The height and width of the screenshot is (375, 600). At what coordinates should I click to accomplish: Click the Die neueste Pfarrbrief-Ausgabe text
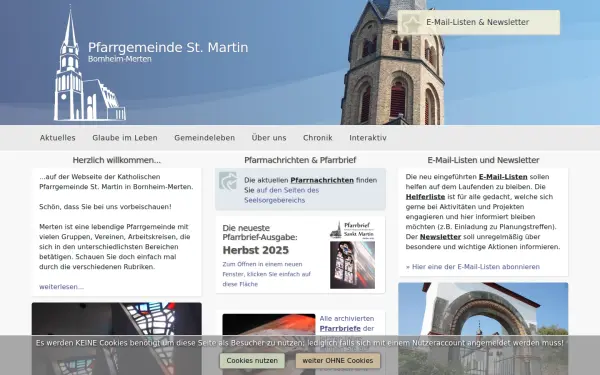click(260, 232)
